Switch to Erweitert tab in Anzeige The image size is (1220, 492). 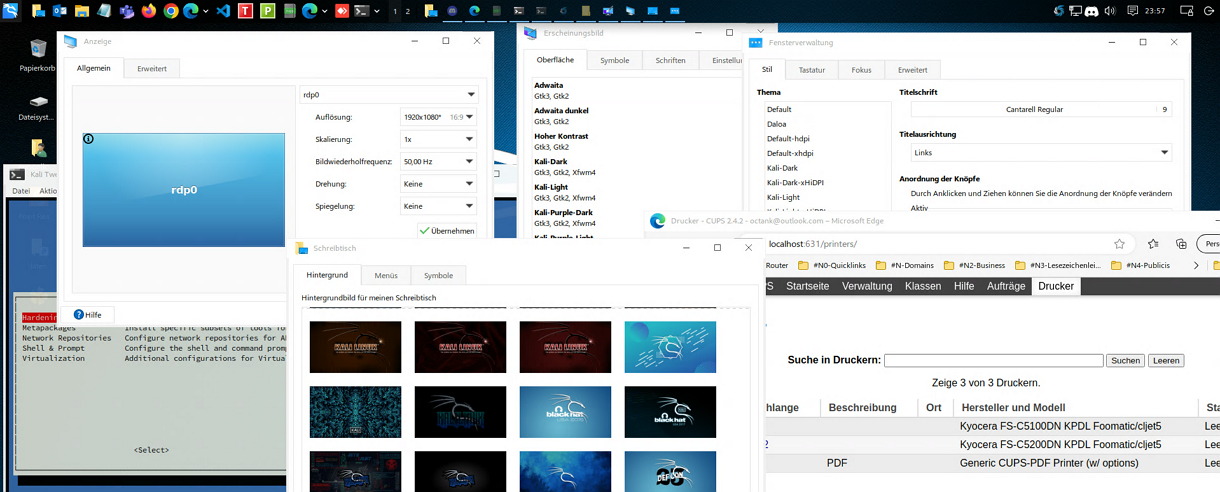[x=152, y=68]
